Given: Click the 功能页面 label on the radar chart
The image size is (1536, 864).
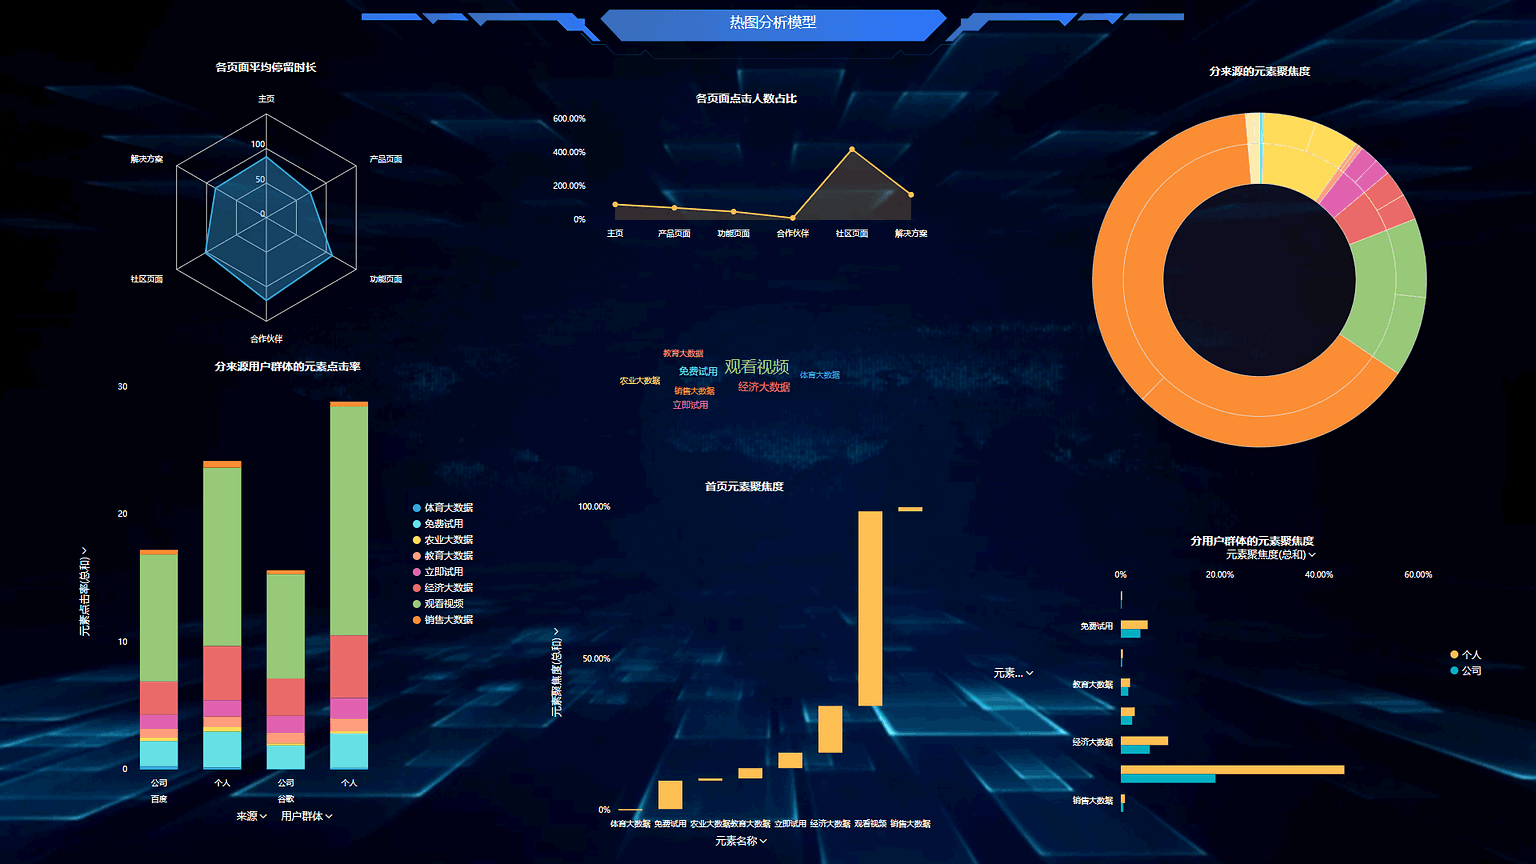Looking at the screenshot, I should 386,279.
